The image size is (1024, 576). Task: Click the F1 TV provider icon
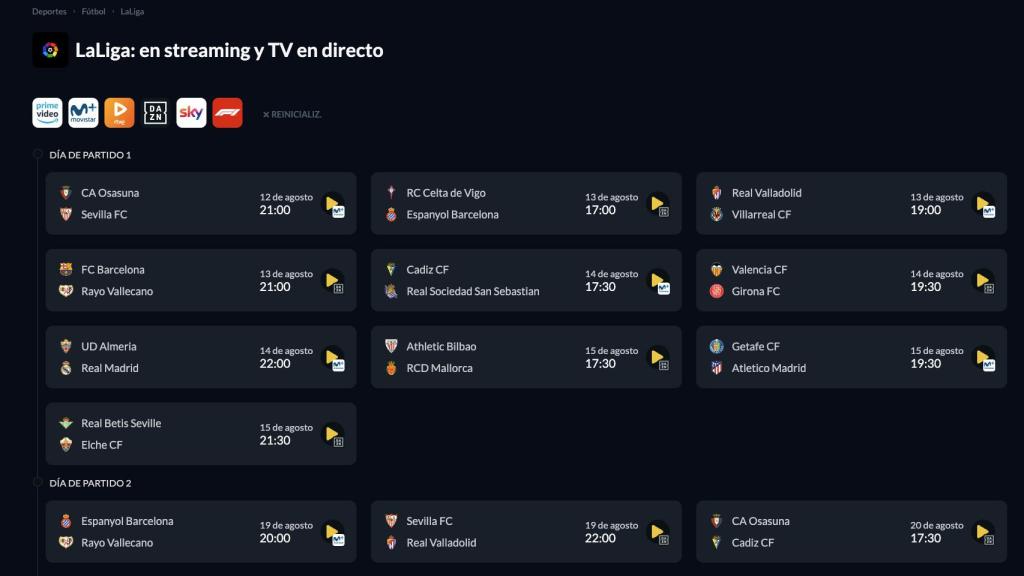(x=227, y=113)
